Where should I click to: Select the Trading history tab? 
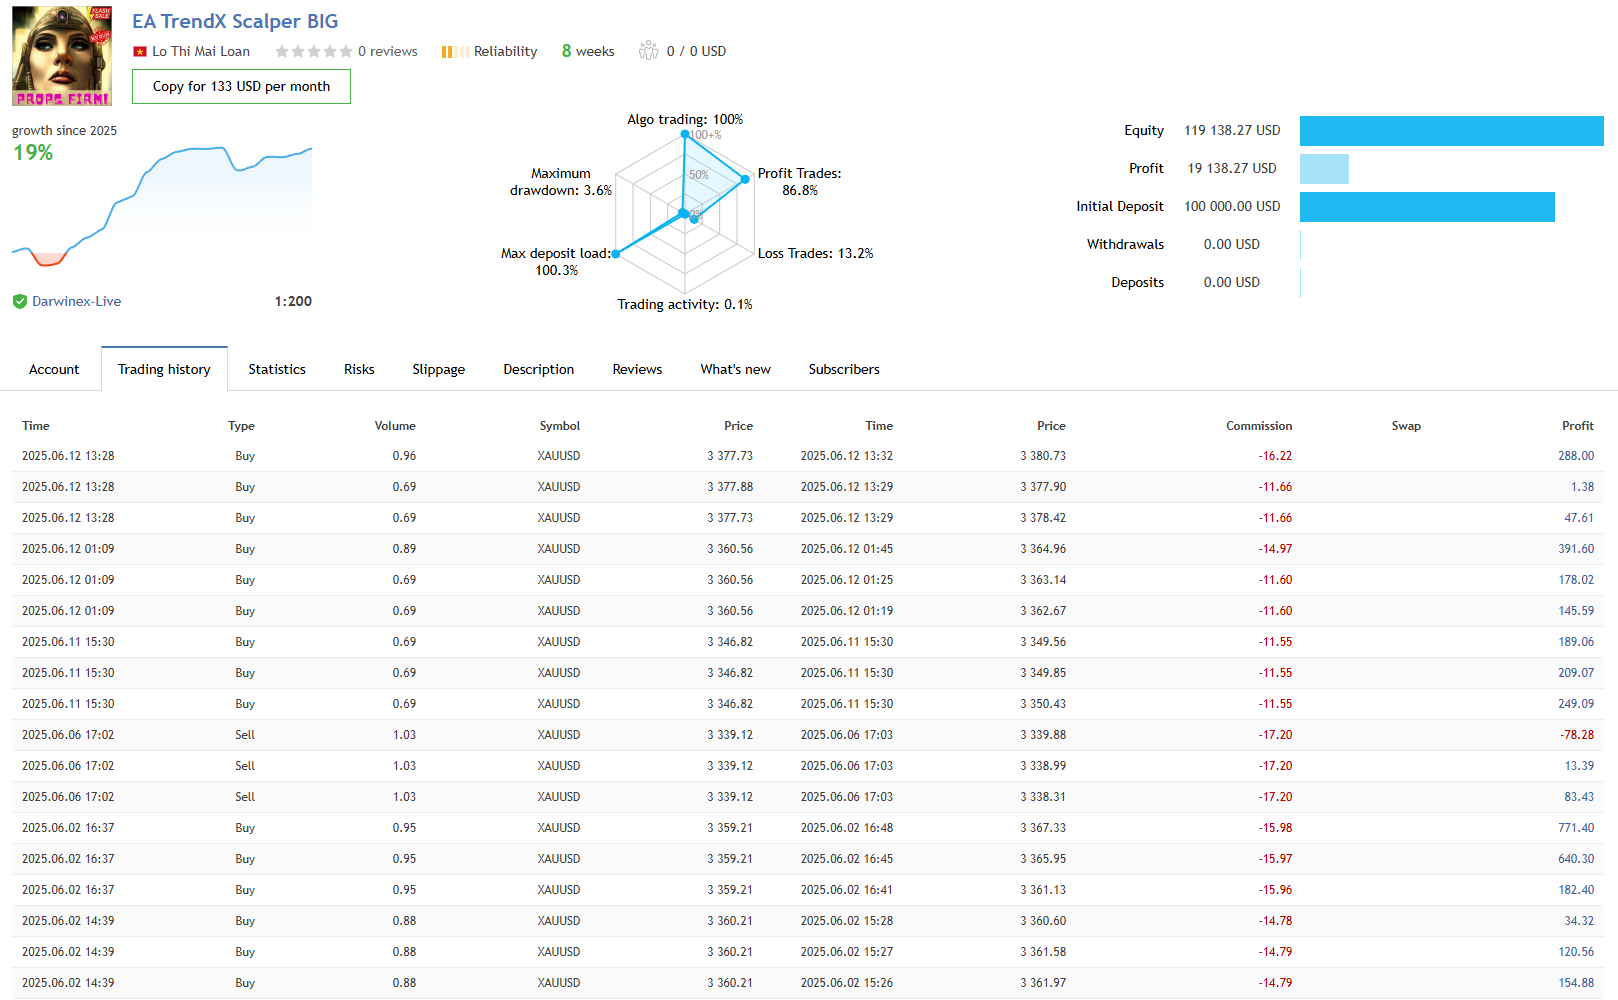click(164, 369)
